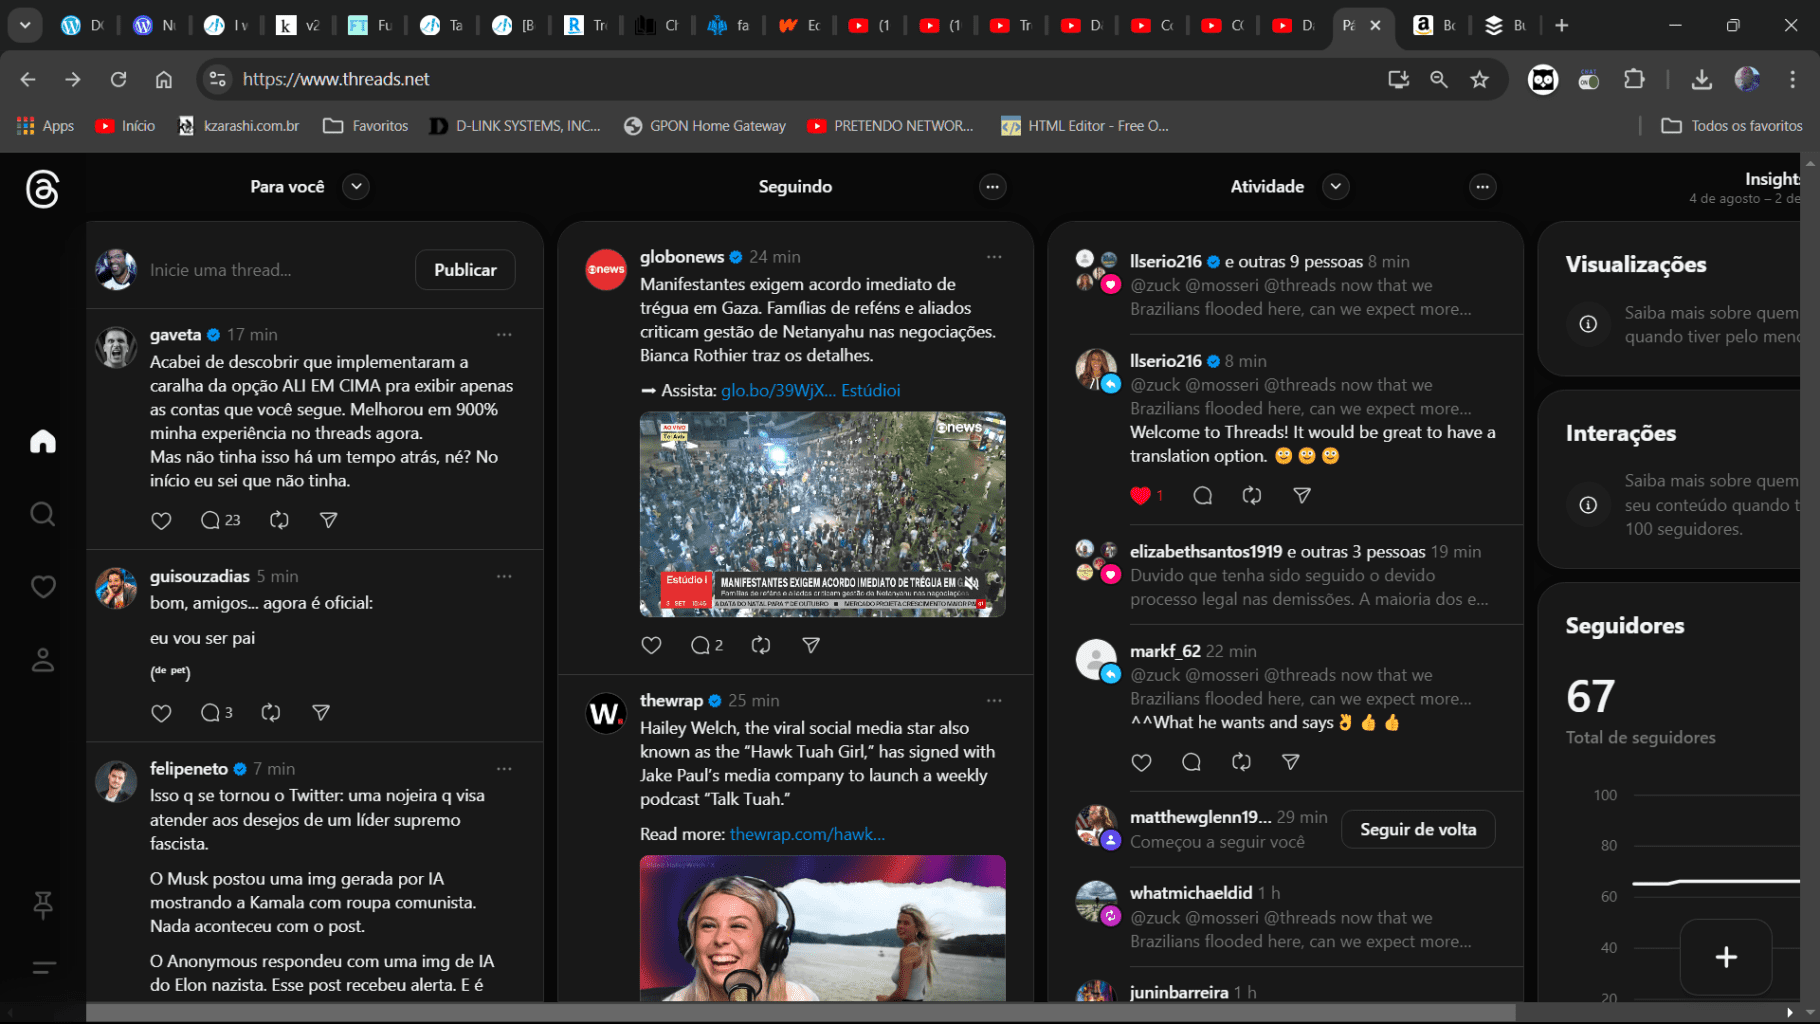This screenshot has height=1024, width=1820.
Task: Select the Home icon in the sidebar
Action: coord(42,441)
